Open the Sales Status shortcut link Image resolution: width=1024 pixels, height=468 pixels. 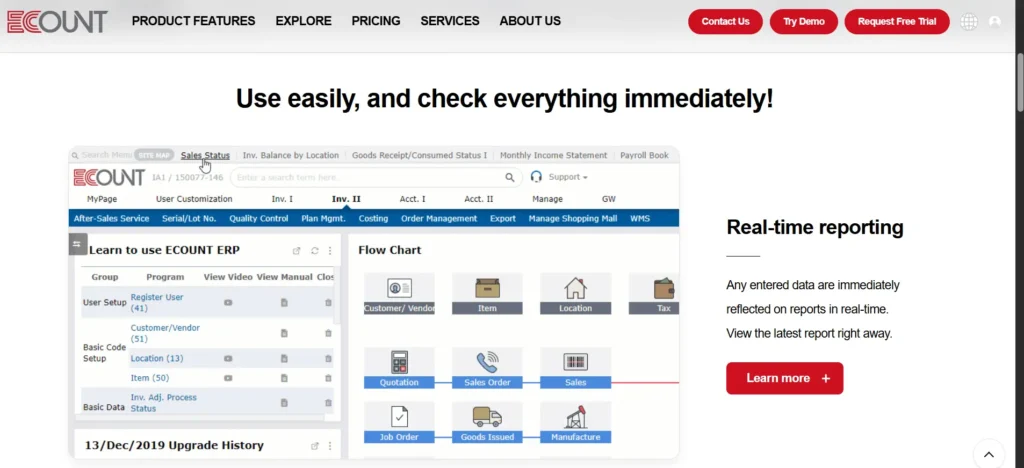tap(205, 155)
